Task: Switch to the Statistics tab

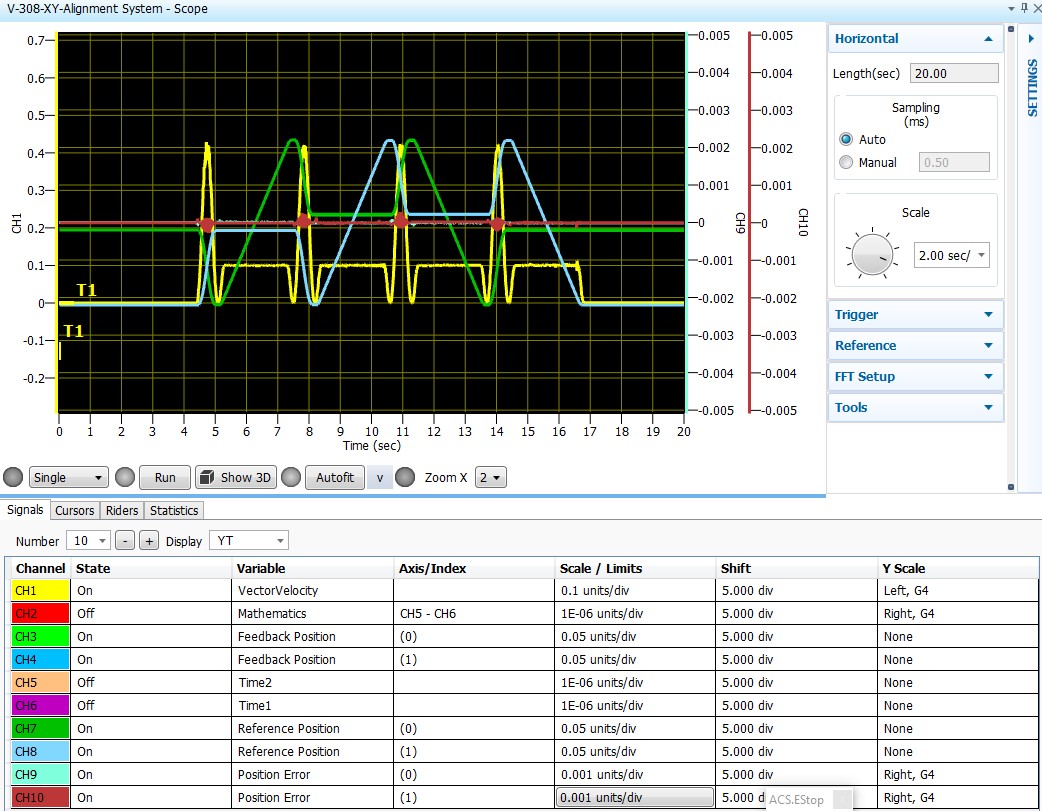Action: [174, 511]
